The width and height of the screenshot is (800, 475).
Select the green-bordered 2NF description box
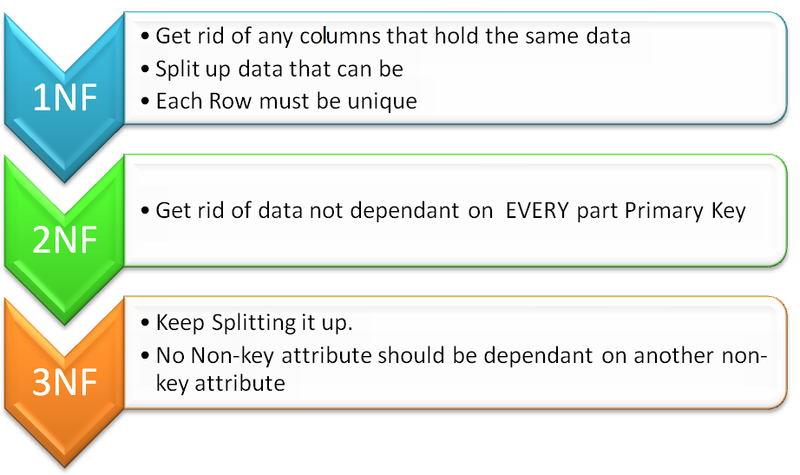456,210
